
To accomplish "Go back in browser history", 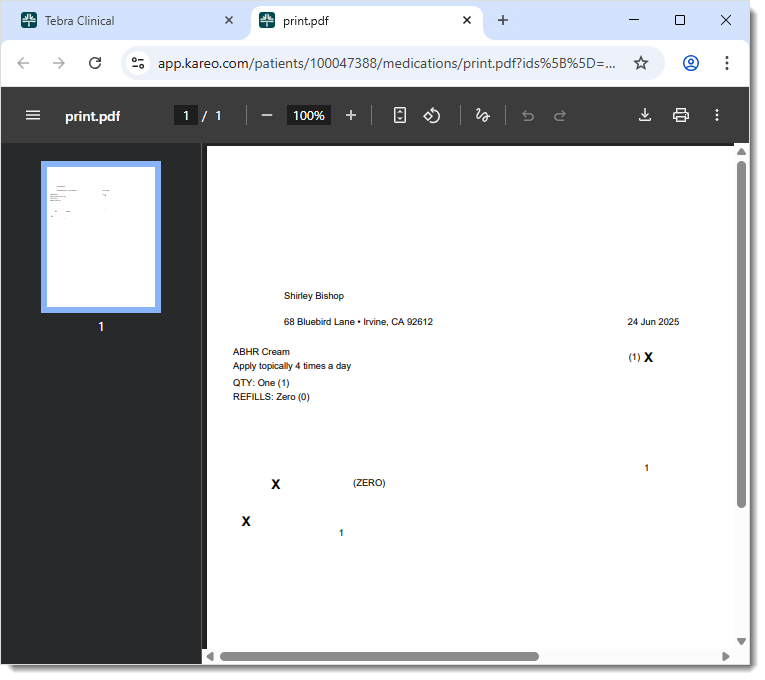I will click(23, 63).
